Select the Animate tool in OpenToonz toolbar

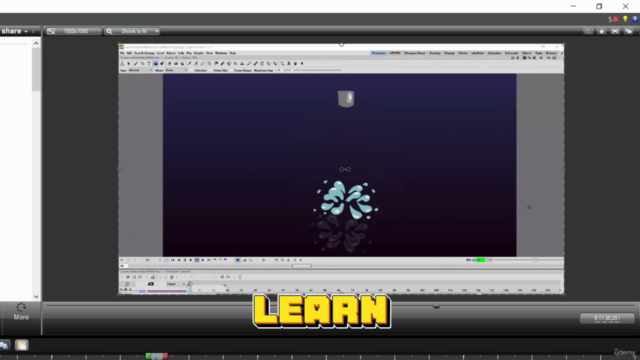click(122, 63)
